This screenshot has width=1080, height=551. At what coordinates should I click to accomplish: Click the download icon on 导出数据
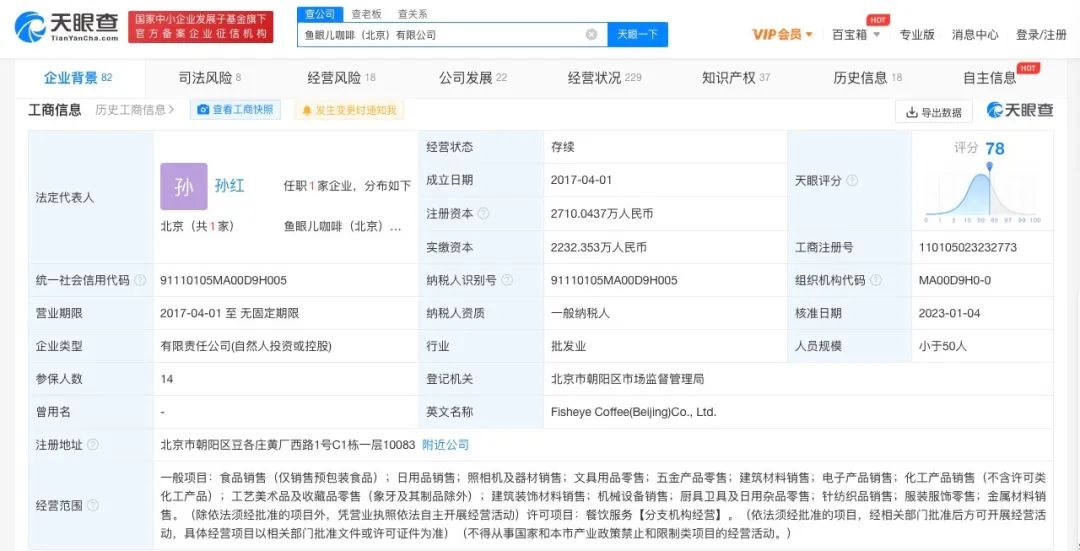click(911, 112)
